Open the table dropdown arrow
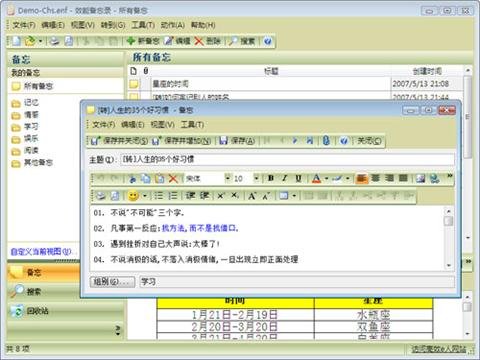The width and height of the screenshot is (480, 360). (294, 196)
